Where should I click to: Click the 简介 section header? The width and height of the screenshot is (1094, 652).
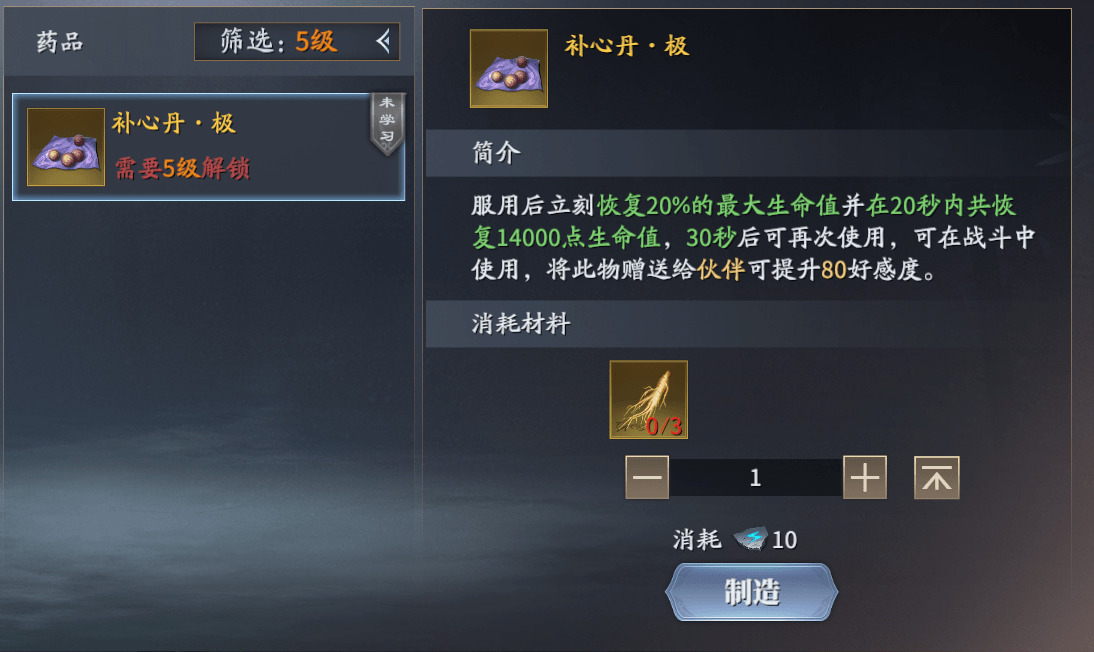coord(496,152)
